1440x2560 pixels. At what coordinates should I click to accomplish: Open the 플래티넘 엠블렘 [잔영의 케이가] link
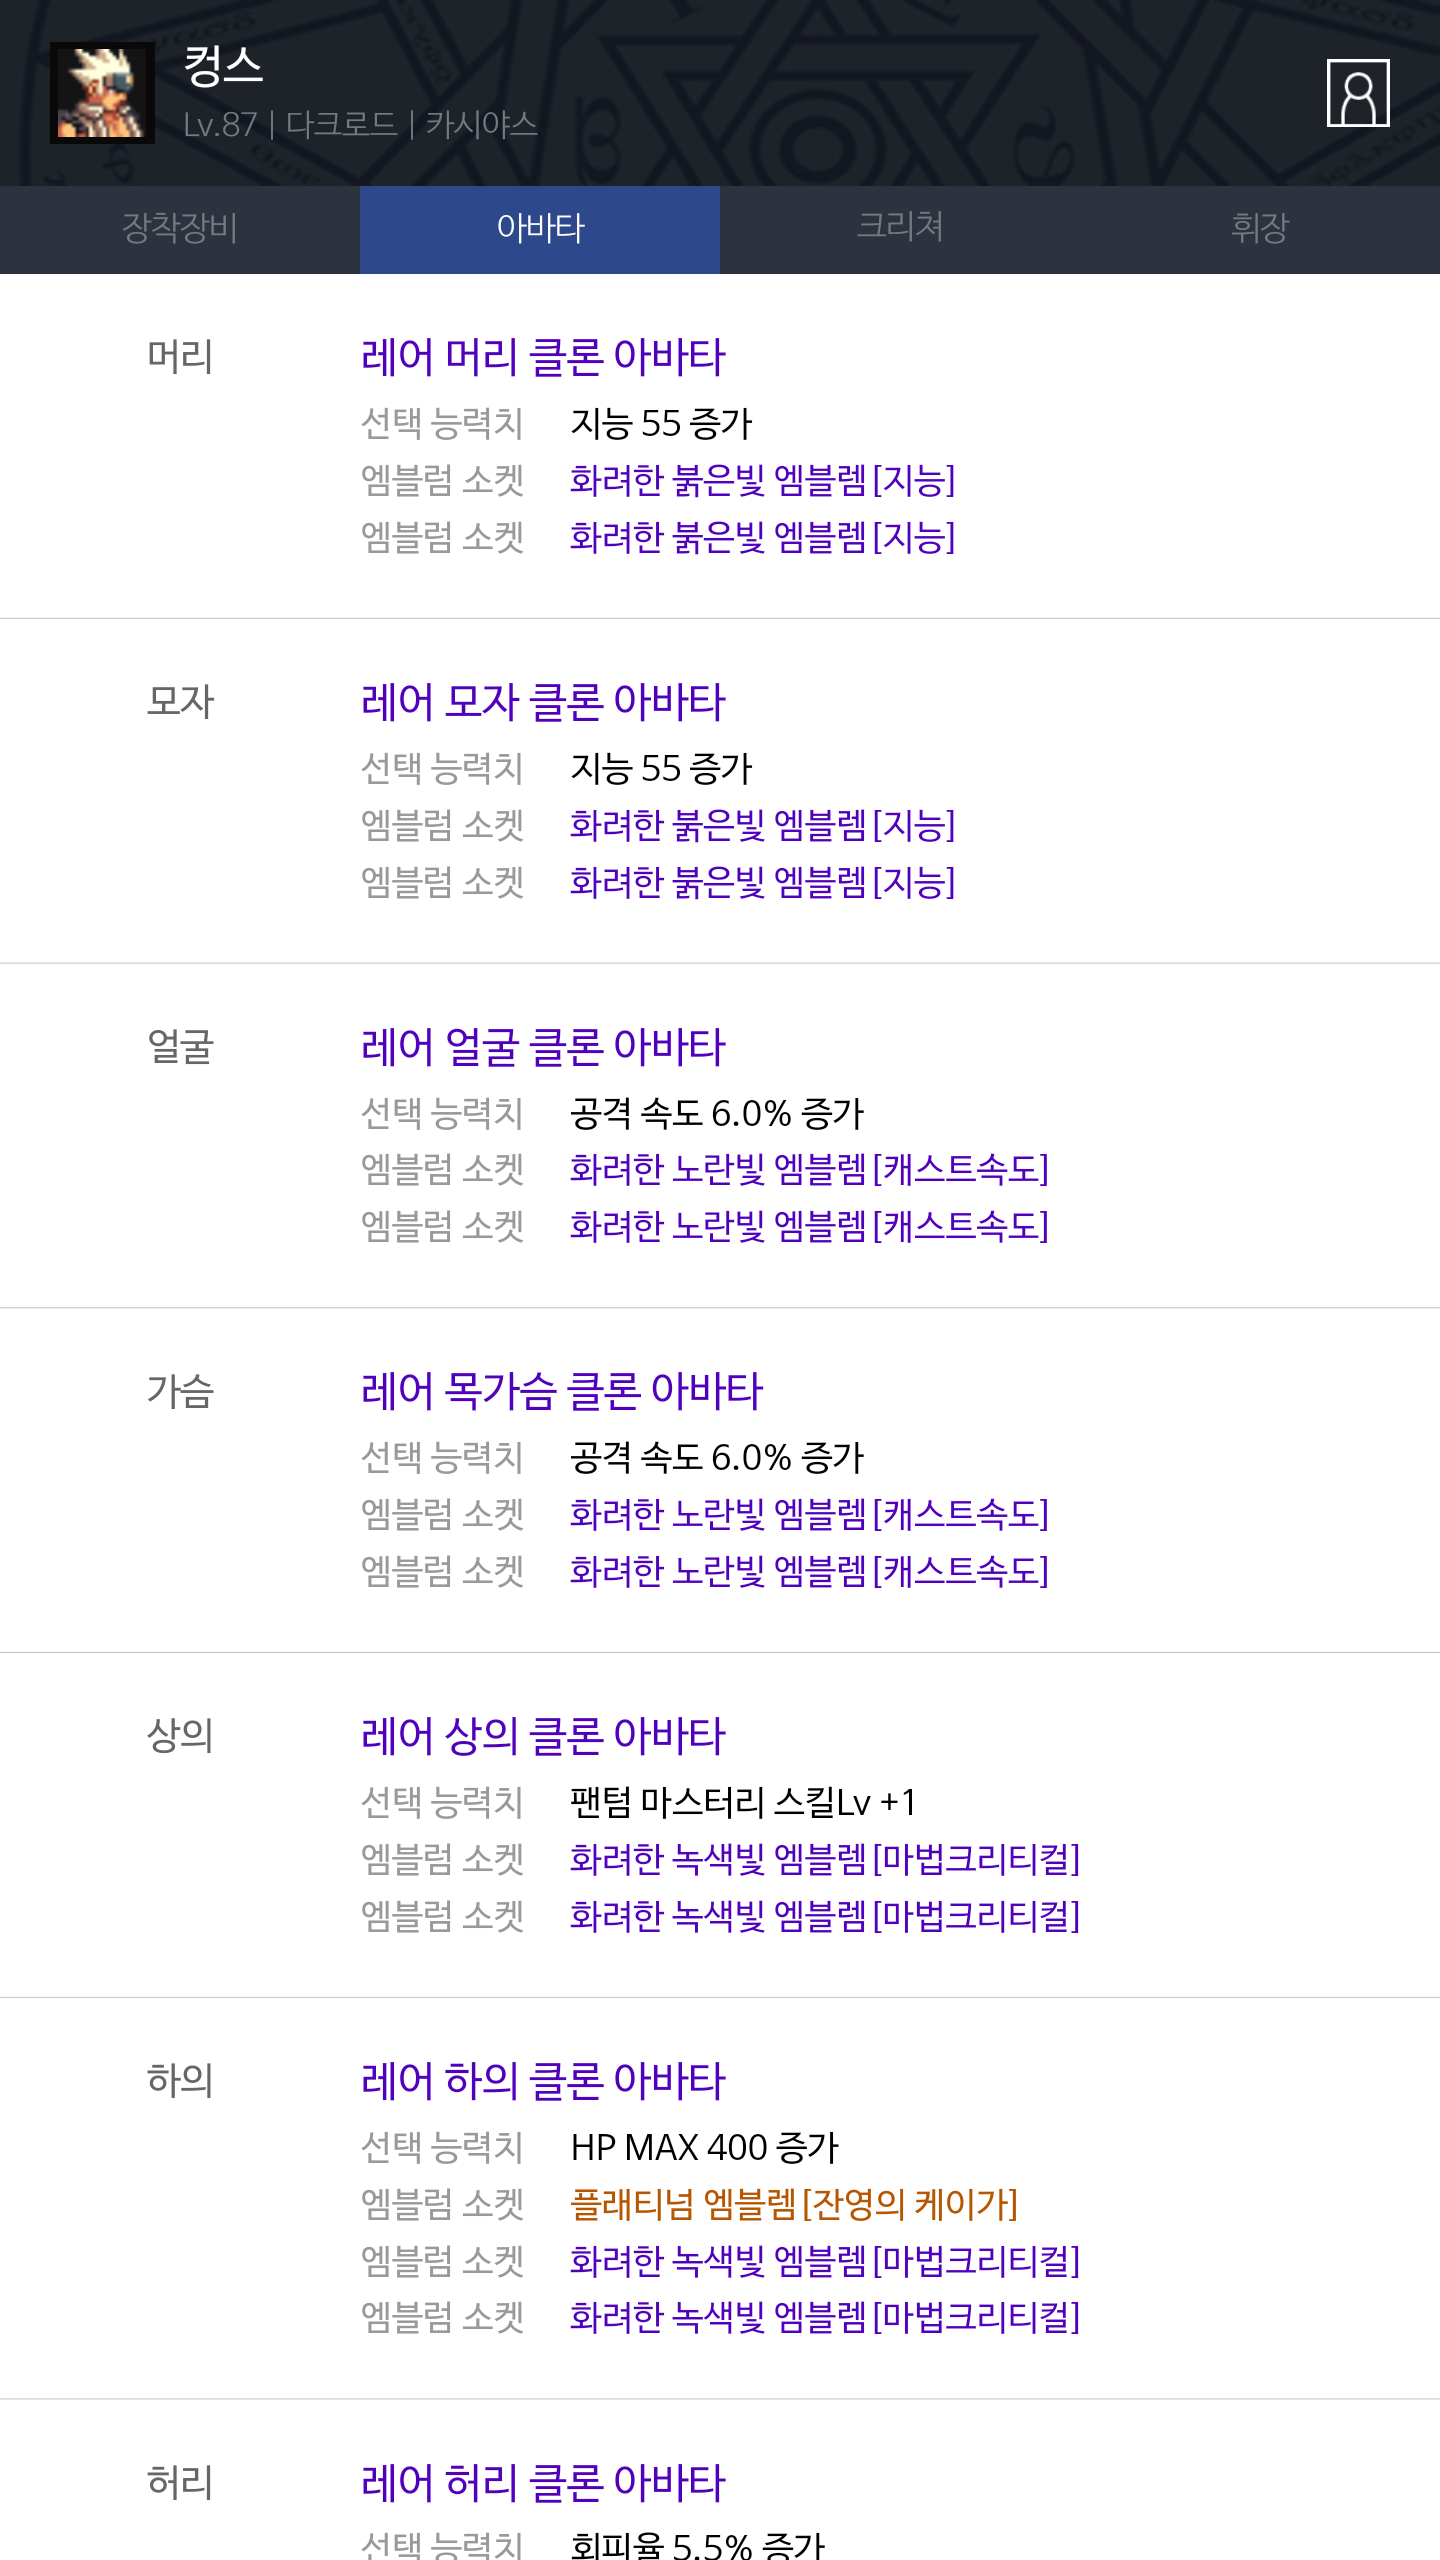793,2204
